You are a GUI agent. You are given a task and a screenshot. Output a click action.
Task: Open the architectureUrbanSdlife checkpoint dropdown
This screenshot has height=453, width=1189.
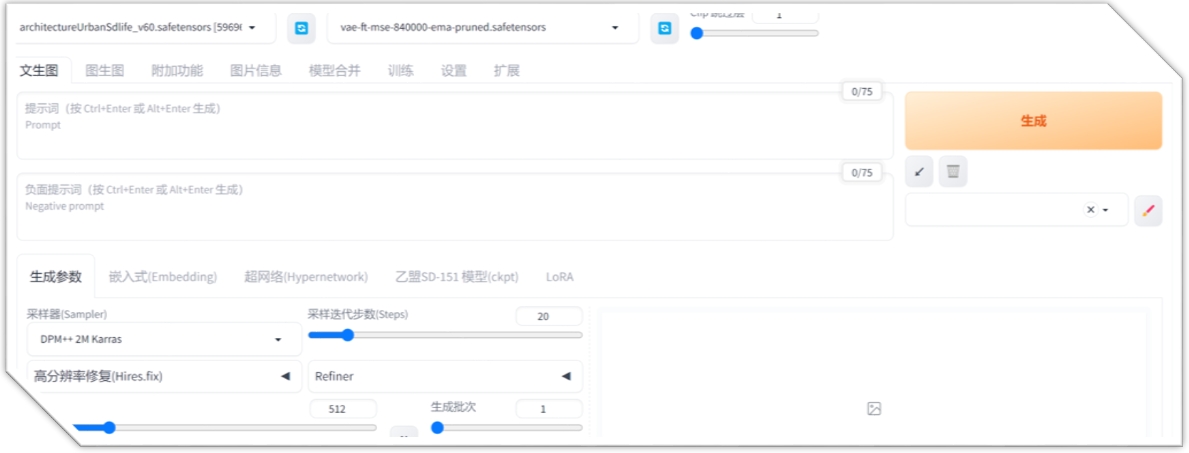click(x=140, y=28)
